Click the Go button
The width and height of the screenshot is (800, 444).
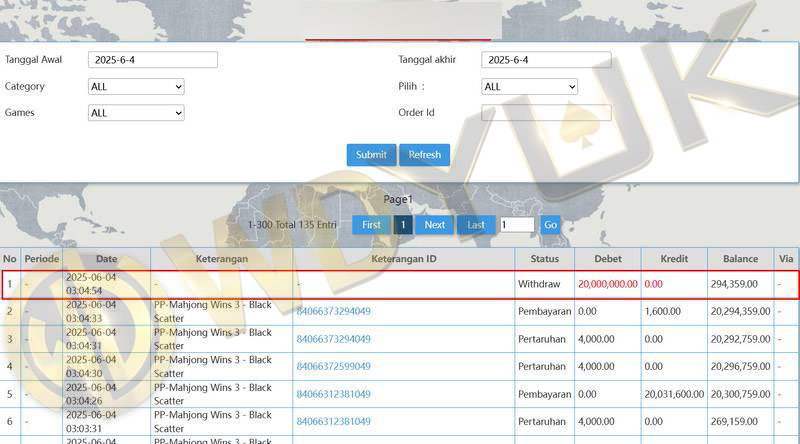tap(551, 225)
